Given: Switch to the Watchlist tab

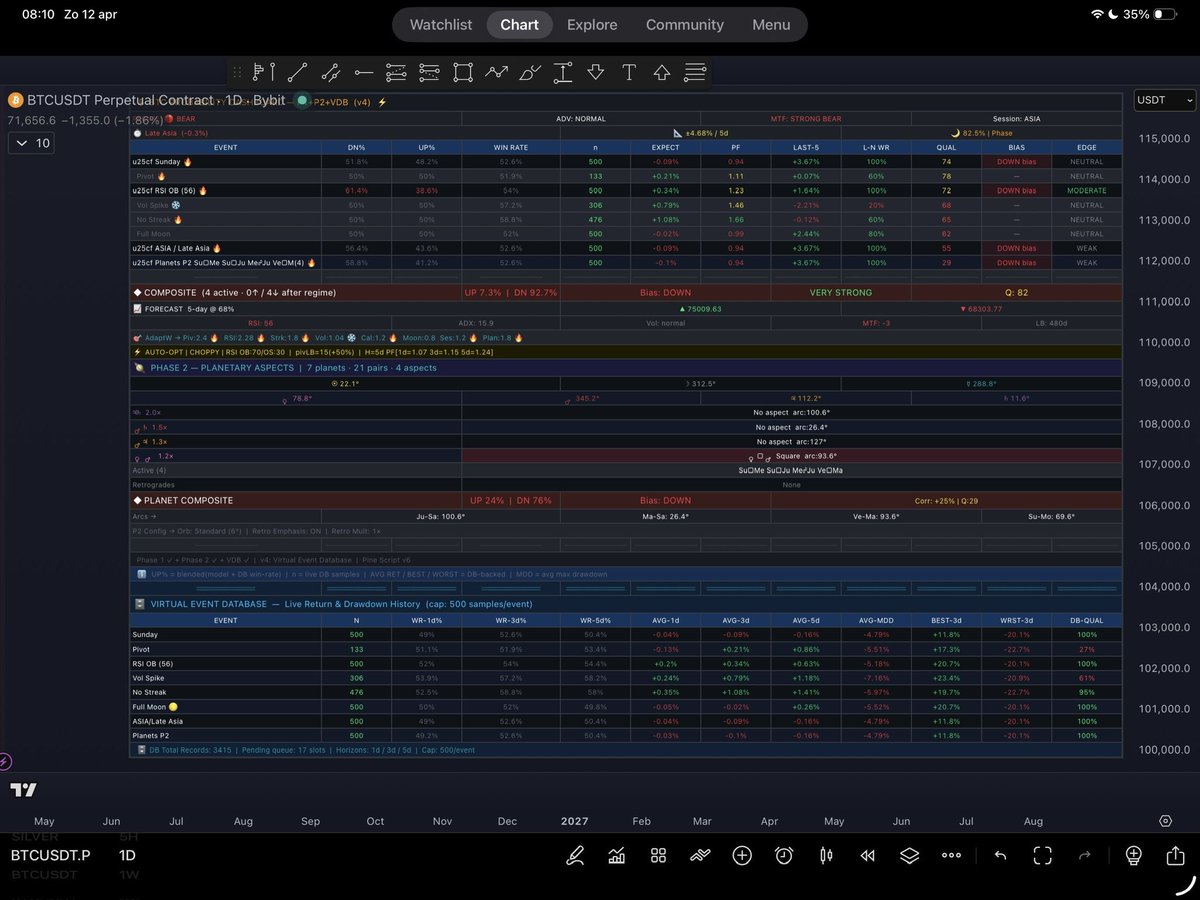Looking at the screenshot, I should point(441,24).
